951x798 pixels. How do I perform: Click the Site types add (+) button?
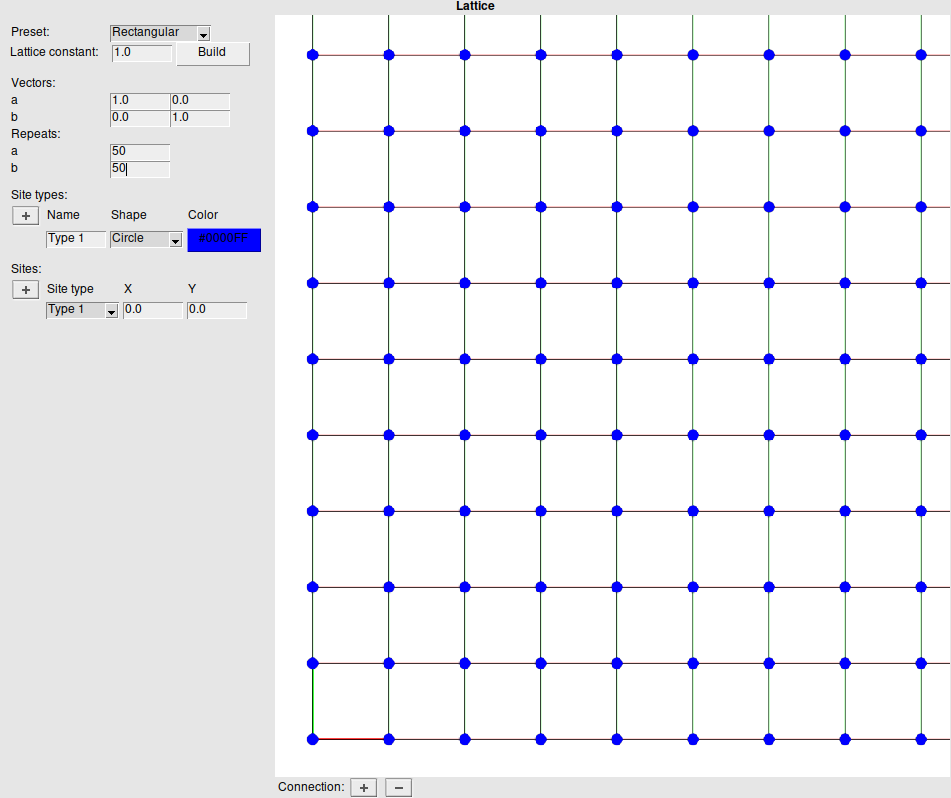(x=25, y=215)
